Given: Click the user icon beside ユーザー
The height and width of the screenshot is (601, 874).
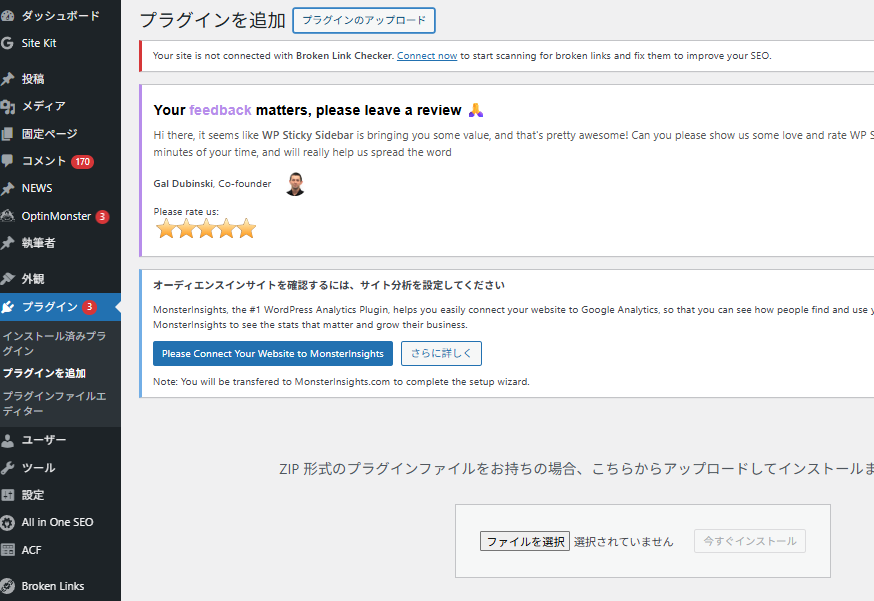Looking at the screenshot, I should pos(8,440).
